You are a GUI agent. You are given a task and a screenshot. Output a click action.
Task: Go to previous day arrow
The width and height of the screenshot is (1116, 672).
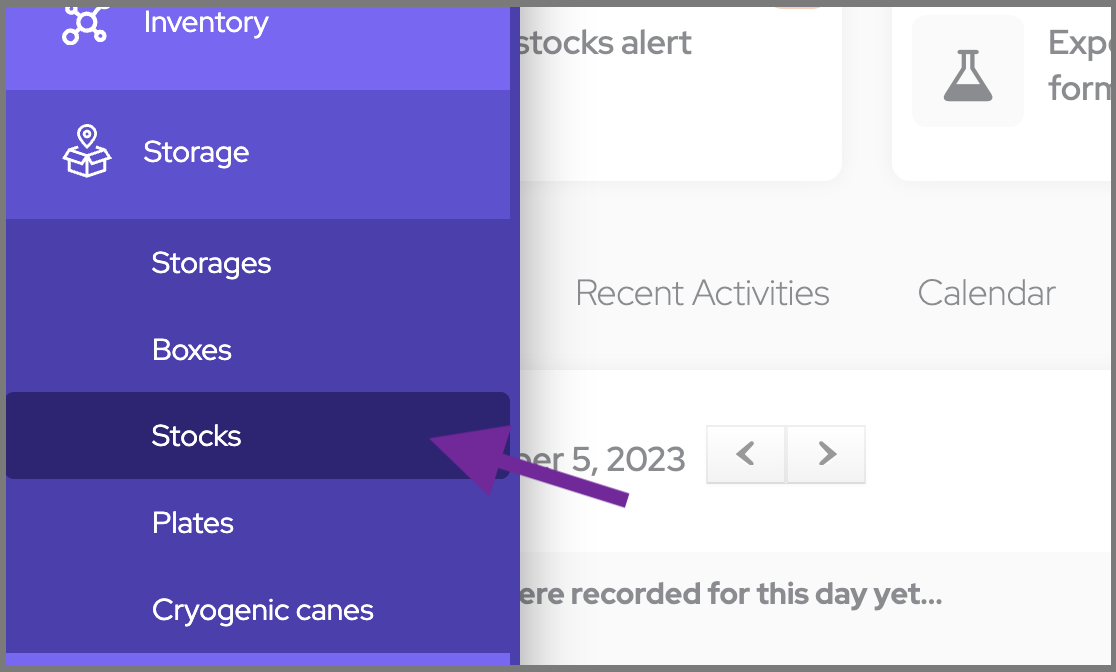click(x=745, y=455)
